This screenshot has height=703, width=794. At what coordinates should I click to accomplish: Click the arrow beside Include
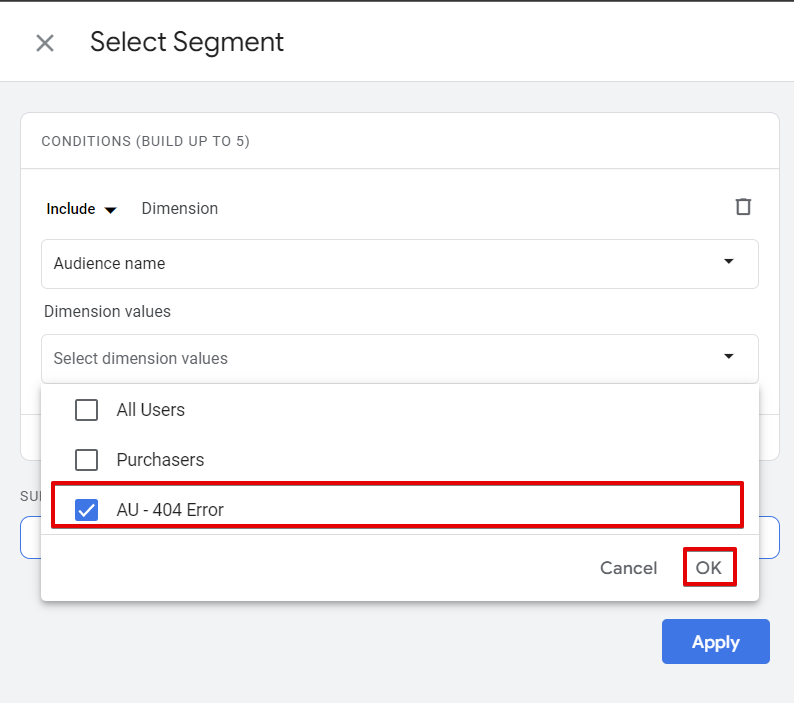click(x=111, y=210)
